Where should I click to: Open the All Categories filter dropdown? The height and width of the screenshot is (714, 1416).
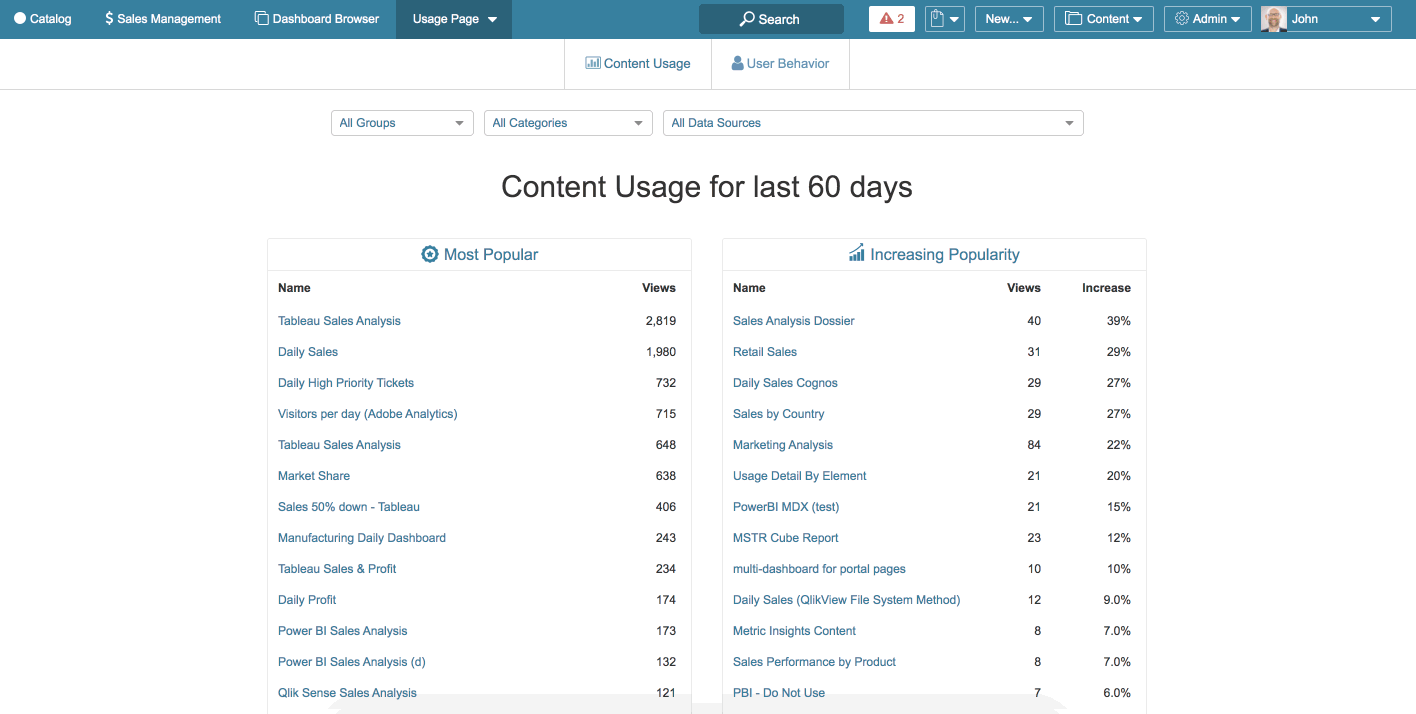click(568, 123)
